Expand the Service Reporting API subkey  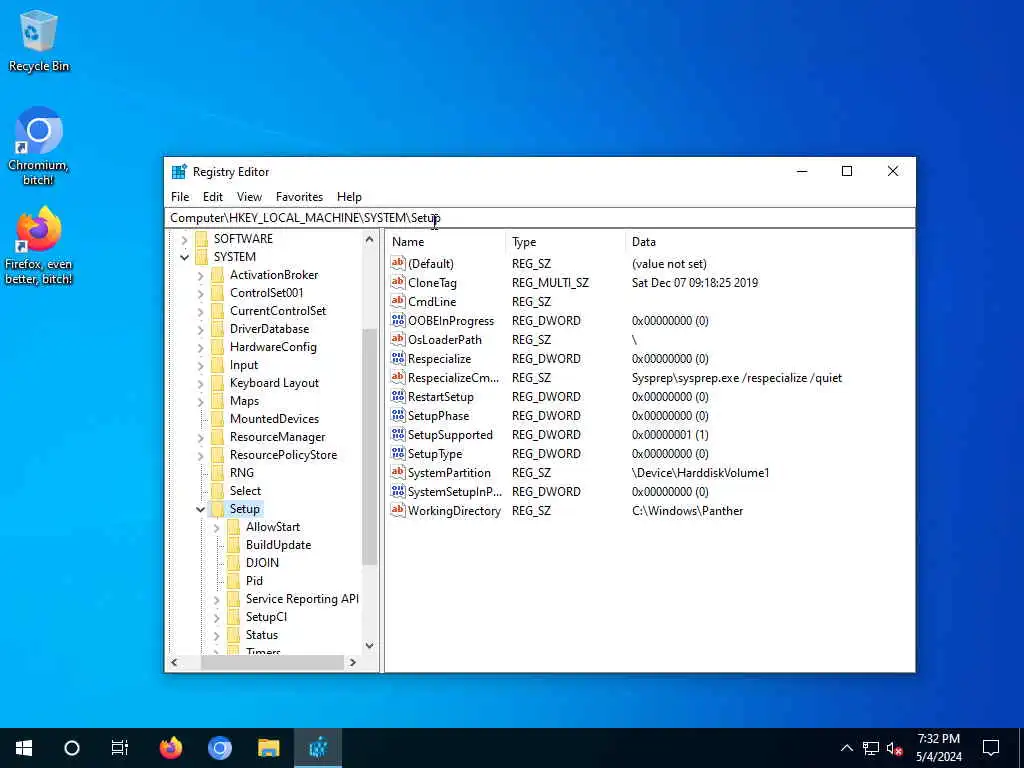tap(217, 600)
